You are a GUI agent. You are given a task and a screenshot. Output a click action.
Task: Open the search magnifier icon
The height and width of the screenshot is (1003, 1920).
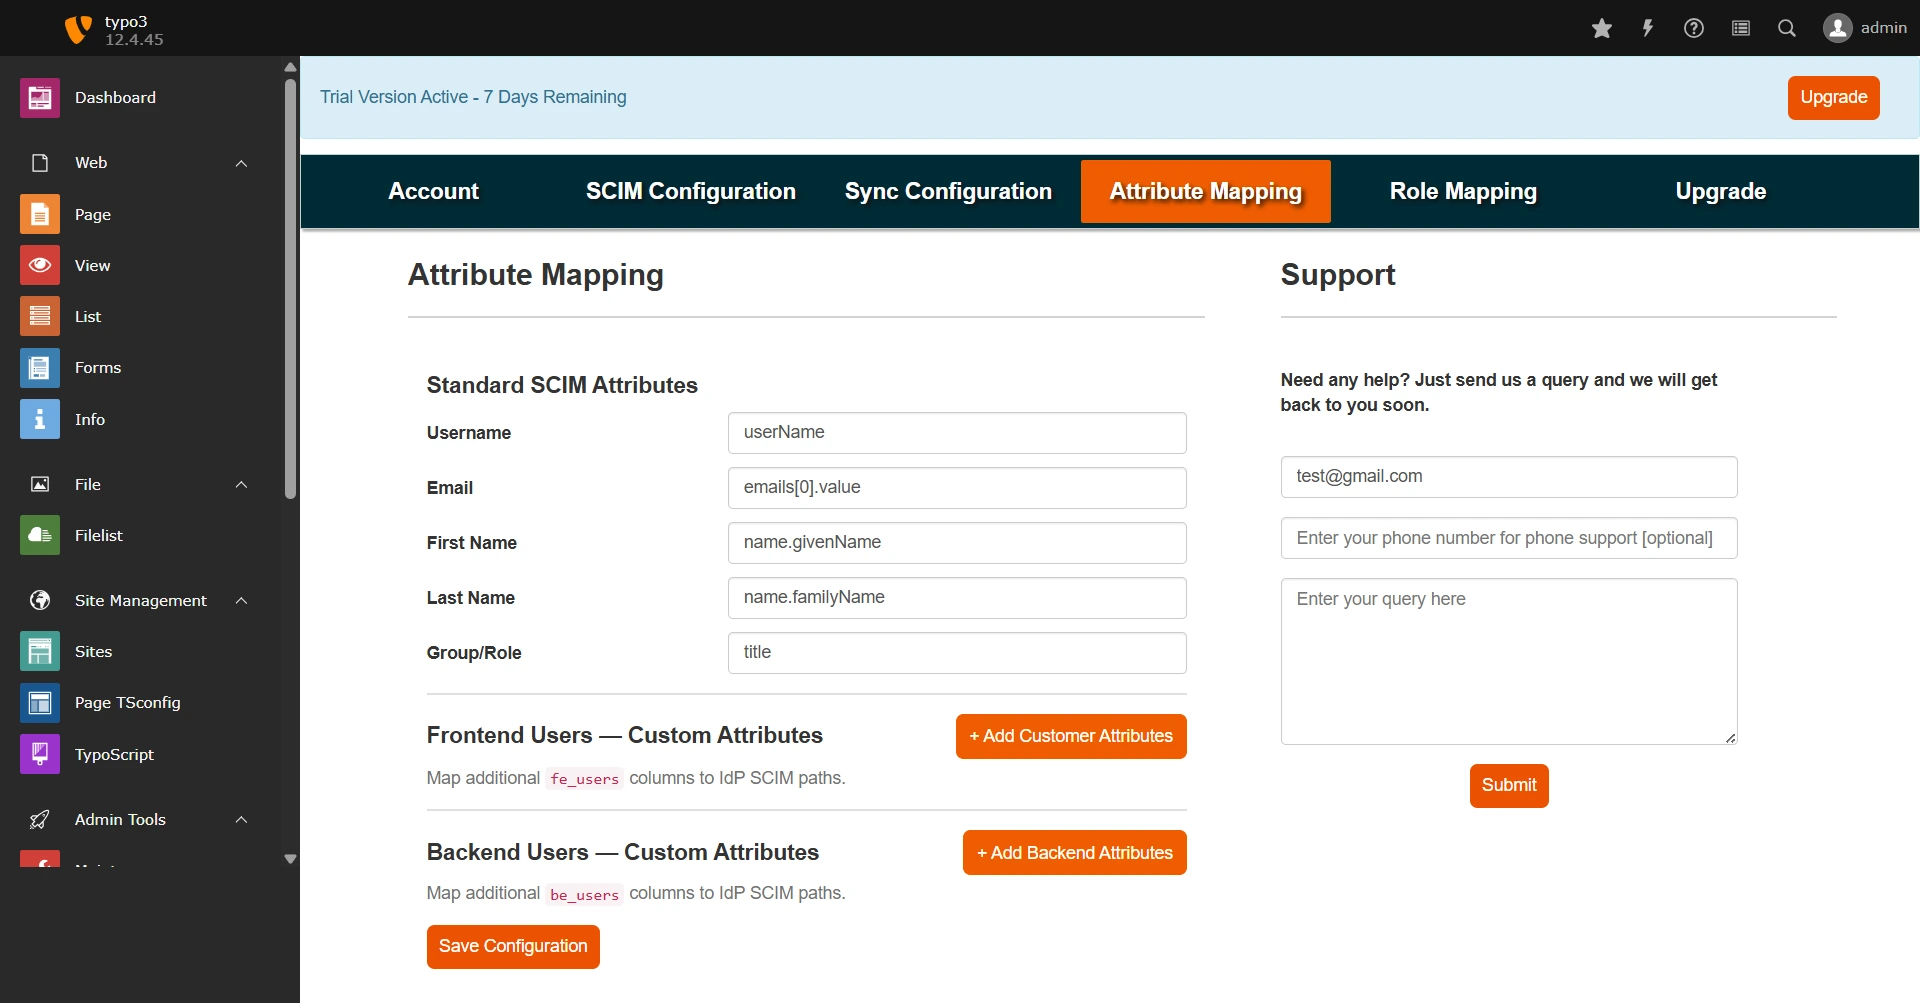(1787, 28)
